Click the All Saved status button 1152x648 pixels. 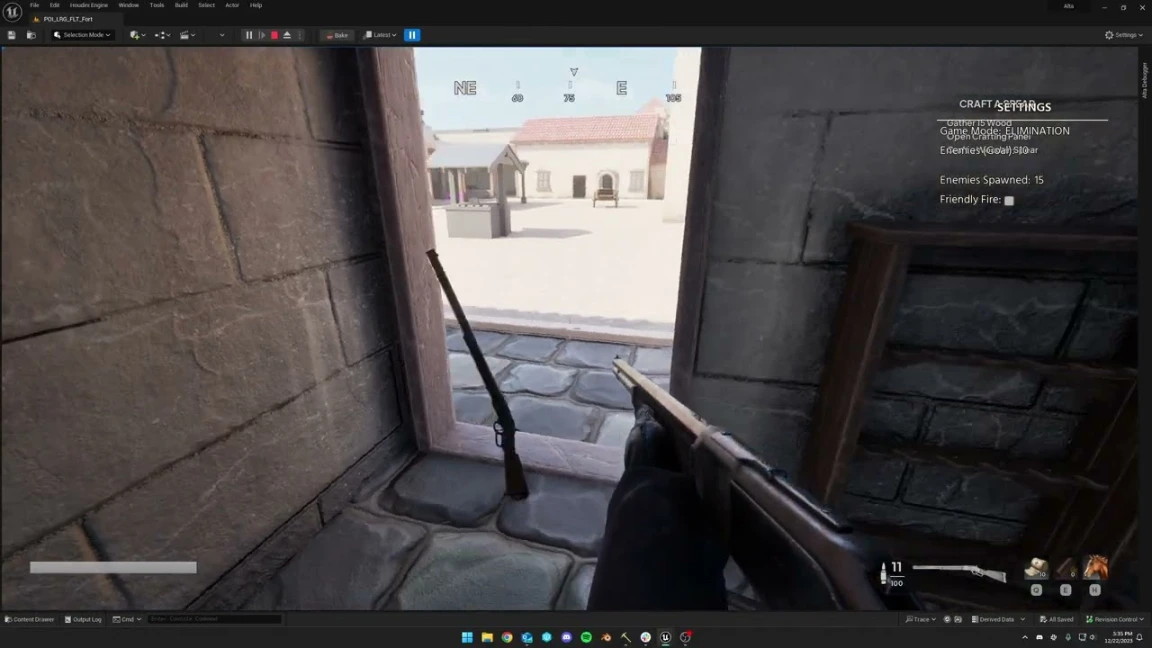(1057, 619)
